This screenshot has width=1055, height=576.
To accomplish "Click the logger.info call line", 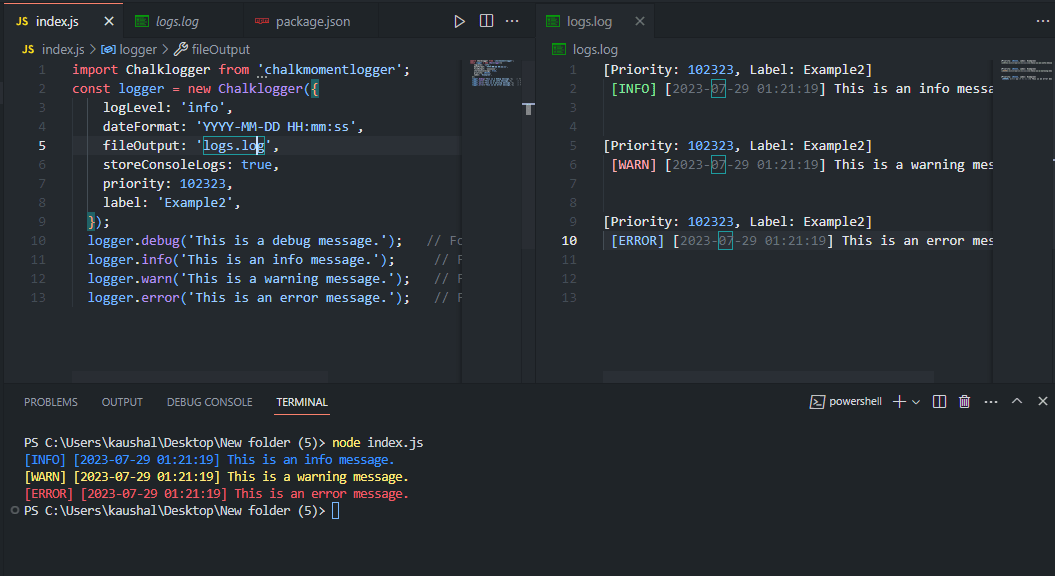I will click(x=241, y=260).
